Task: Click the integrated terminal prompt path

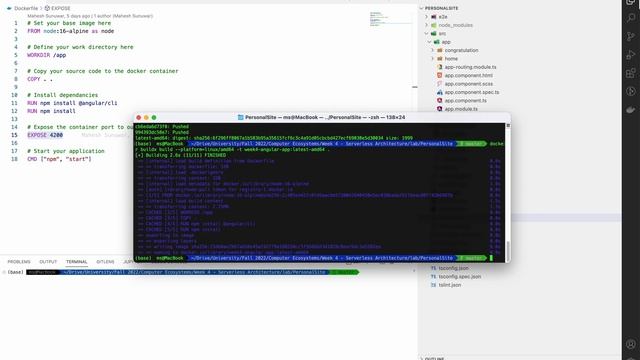Action: pyautogui.click(x=194, y=272)
